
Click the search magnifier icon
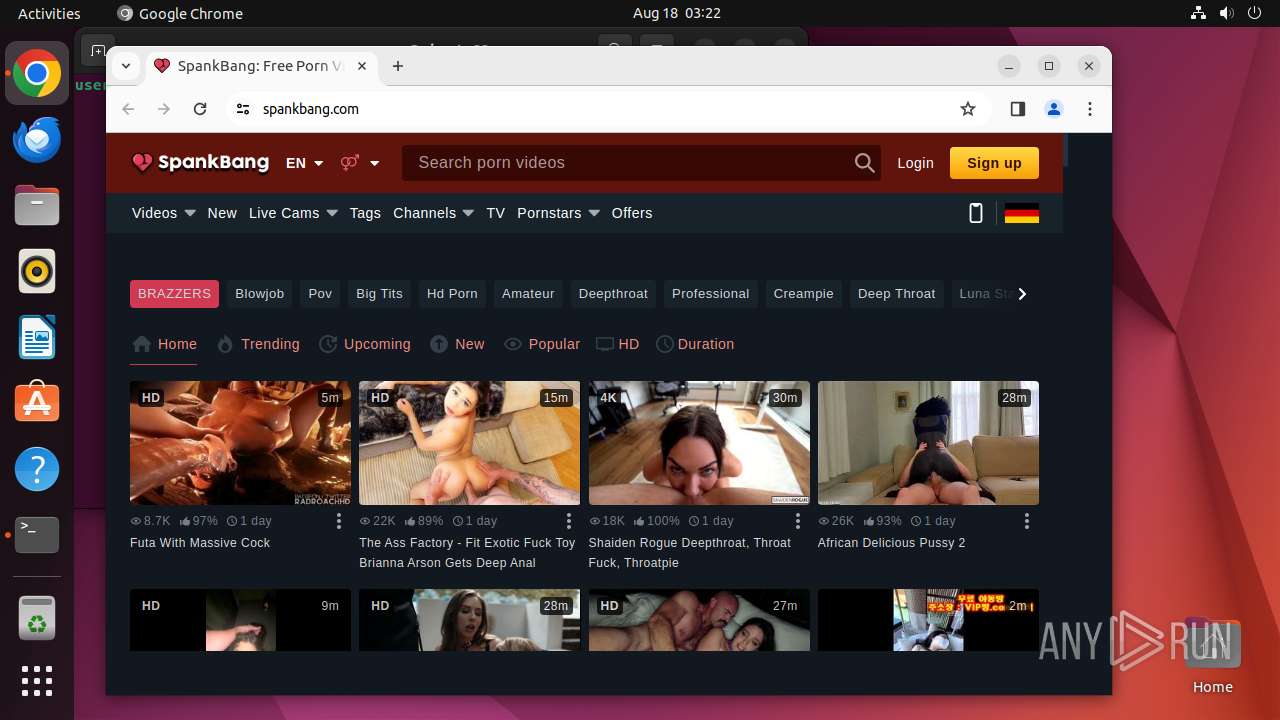[x=864, y=163]
